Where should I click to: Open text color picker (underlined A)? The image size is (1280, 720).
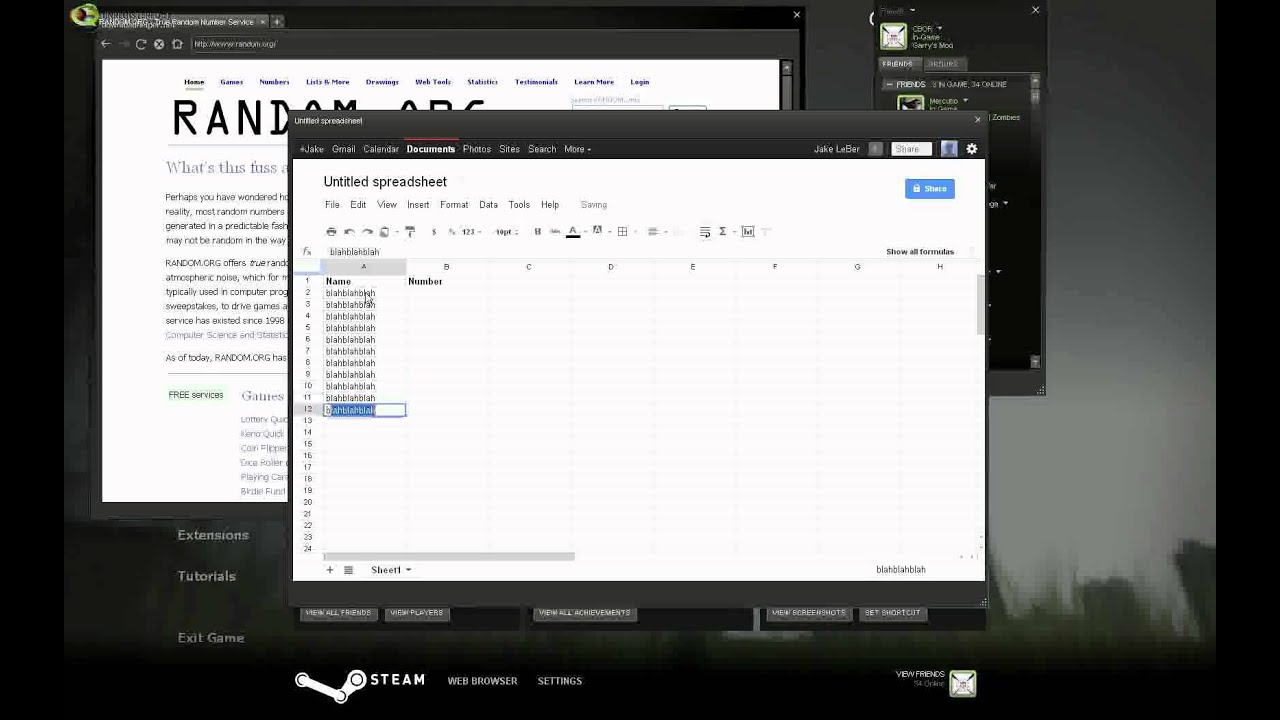click(573, 232)
